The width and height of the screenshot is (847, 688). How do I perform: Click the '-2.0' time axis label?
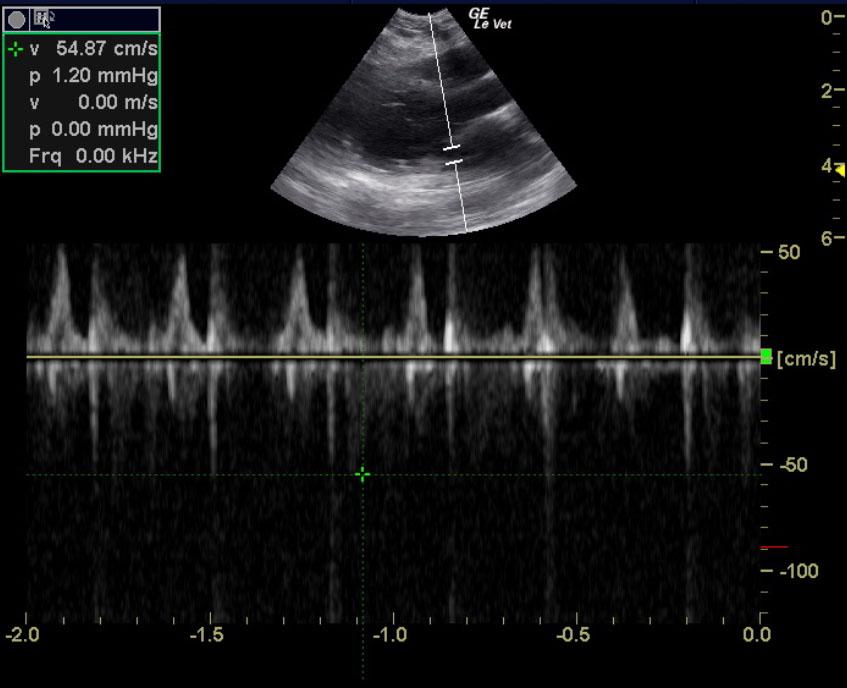pos(22,635)
